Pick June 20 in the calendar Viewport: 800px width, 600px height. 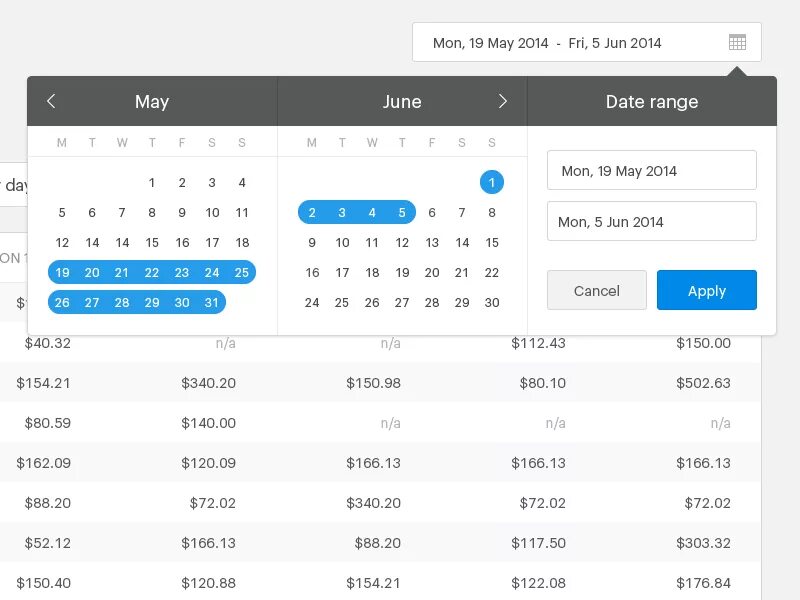[x=432, y=272]
